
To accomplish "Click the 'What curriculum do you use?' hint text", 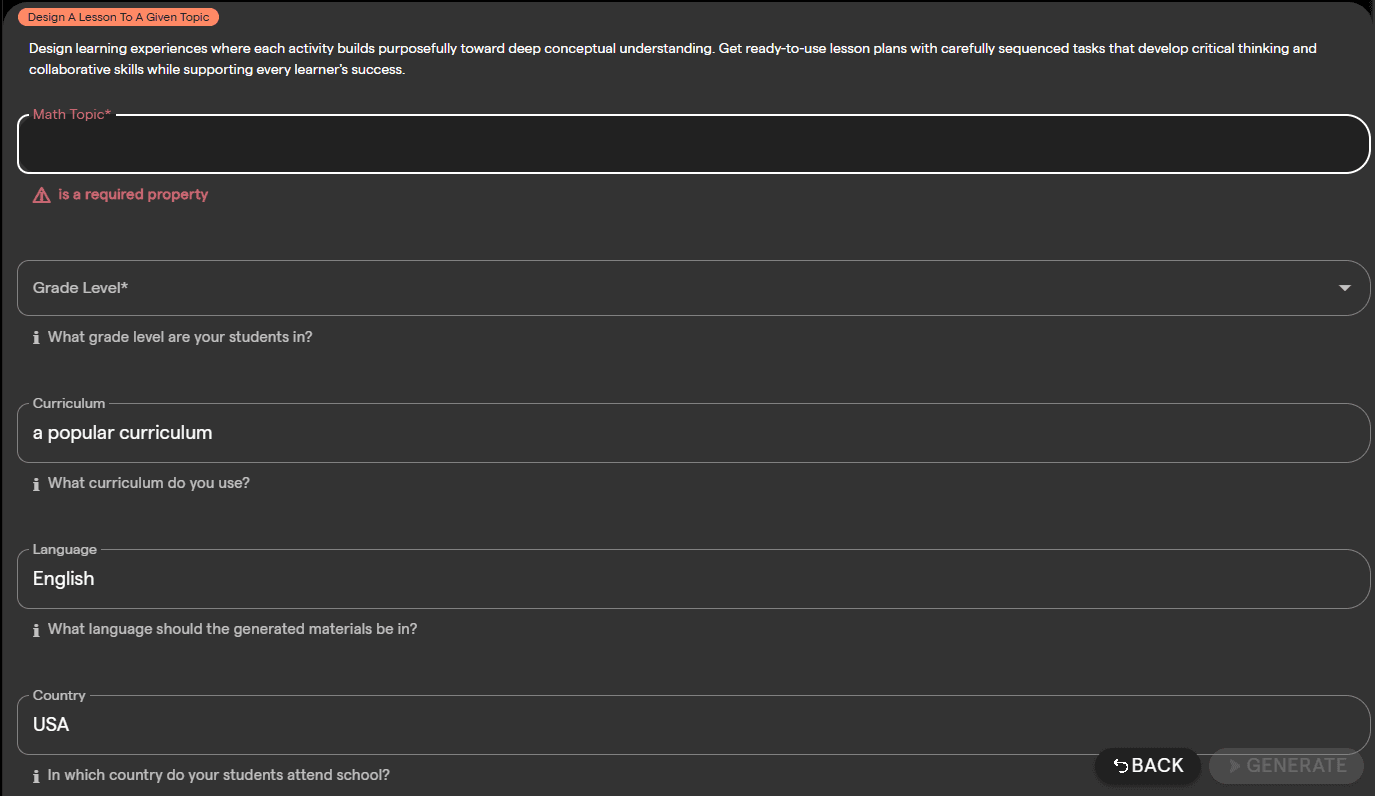I will point(149,483).
